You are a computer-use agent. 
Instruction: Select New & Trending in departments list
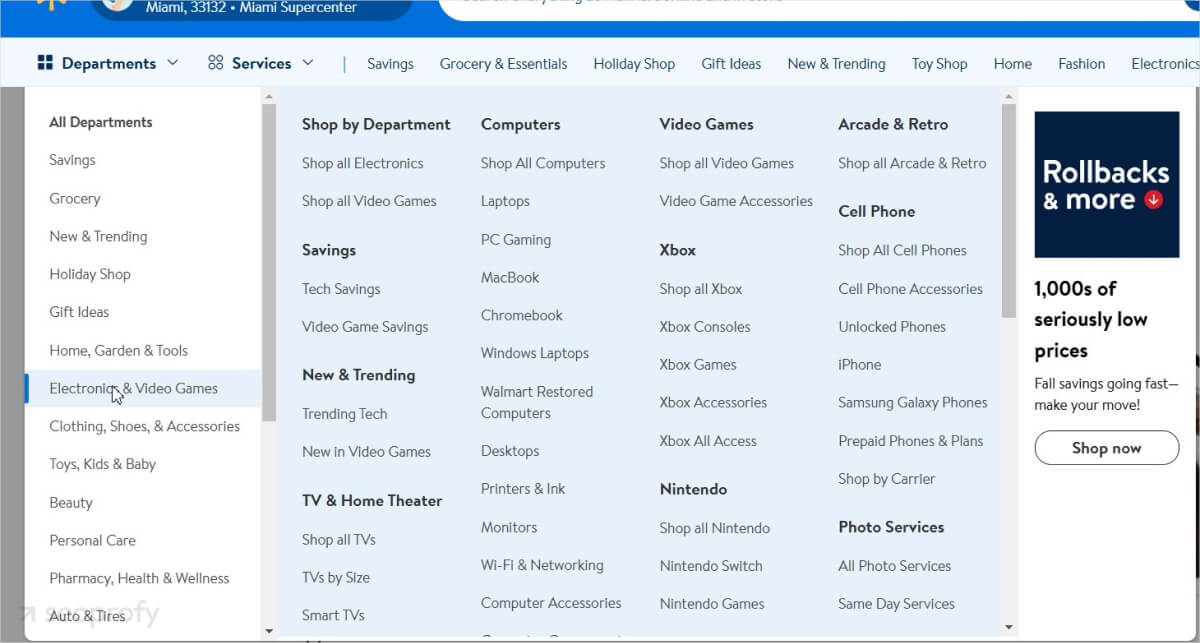(98, 236)
